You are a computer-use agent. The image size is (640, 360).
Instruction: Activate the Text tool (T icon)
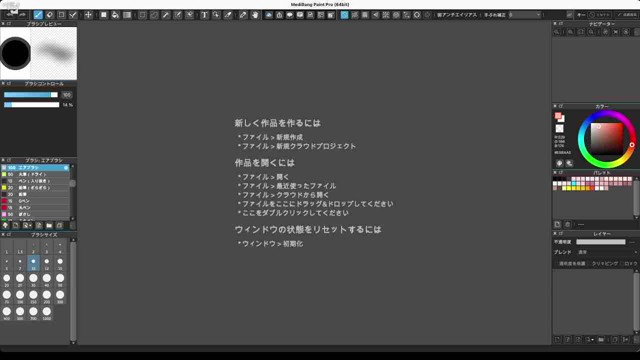tap(204, 15)
